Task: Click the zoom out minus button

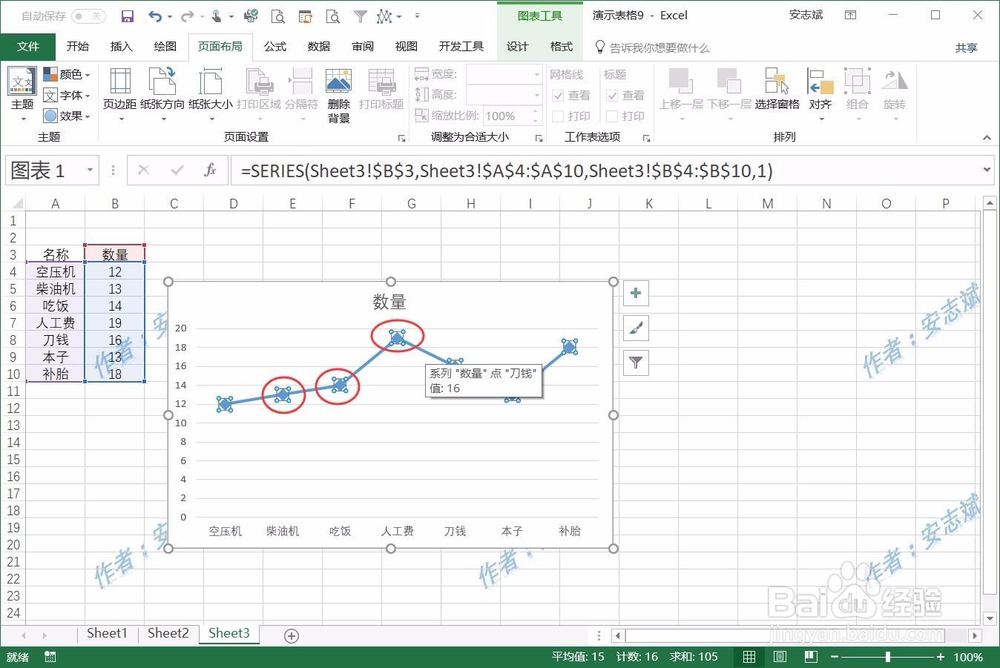Action: [x=835, y=657]
